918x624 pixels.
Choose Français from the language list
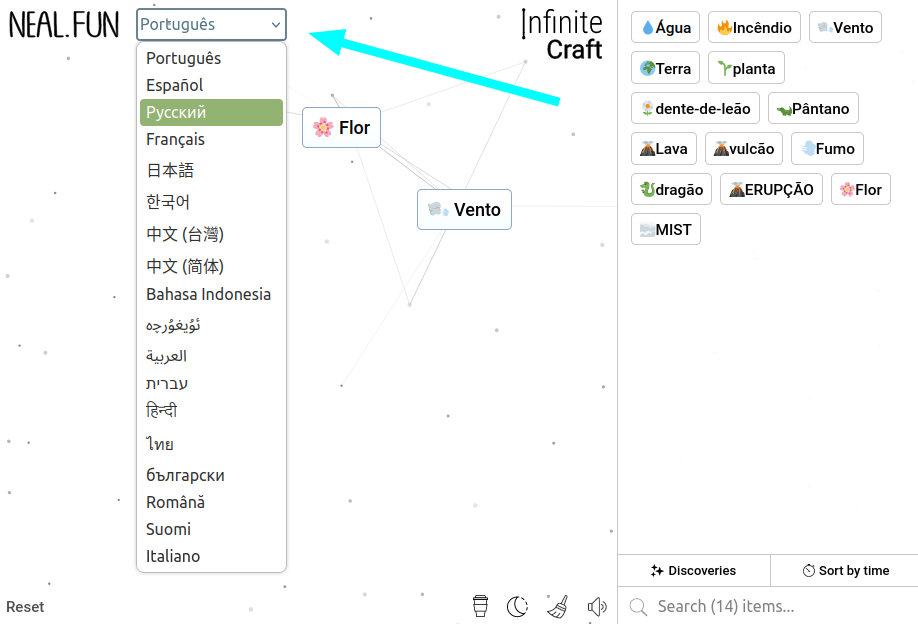point(211,139)
